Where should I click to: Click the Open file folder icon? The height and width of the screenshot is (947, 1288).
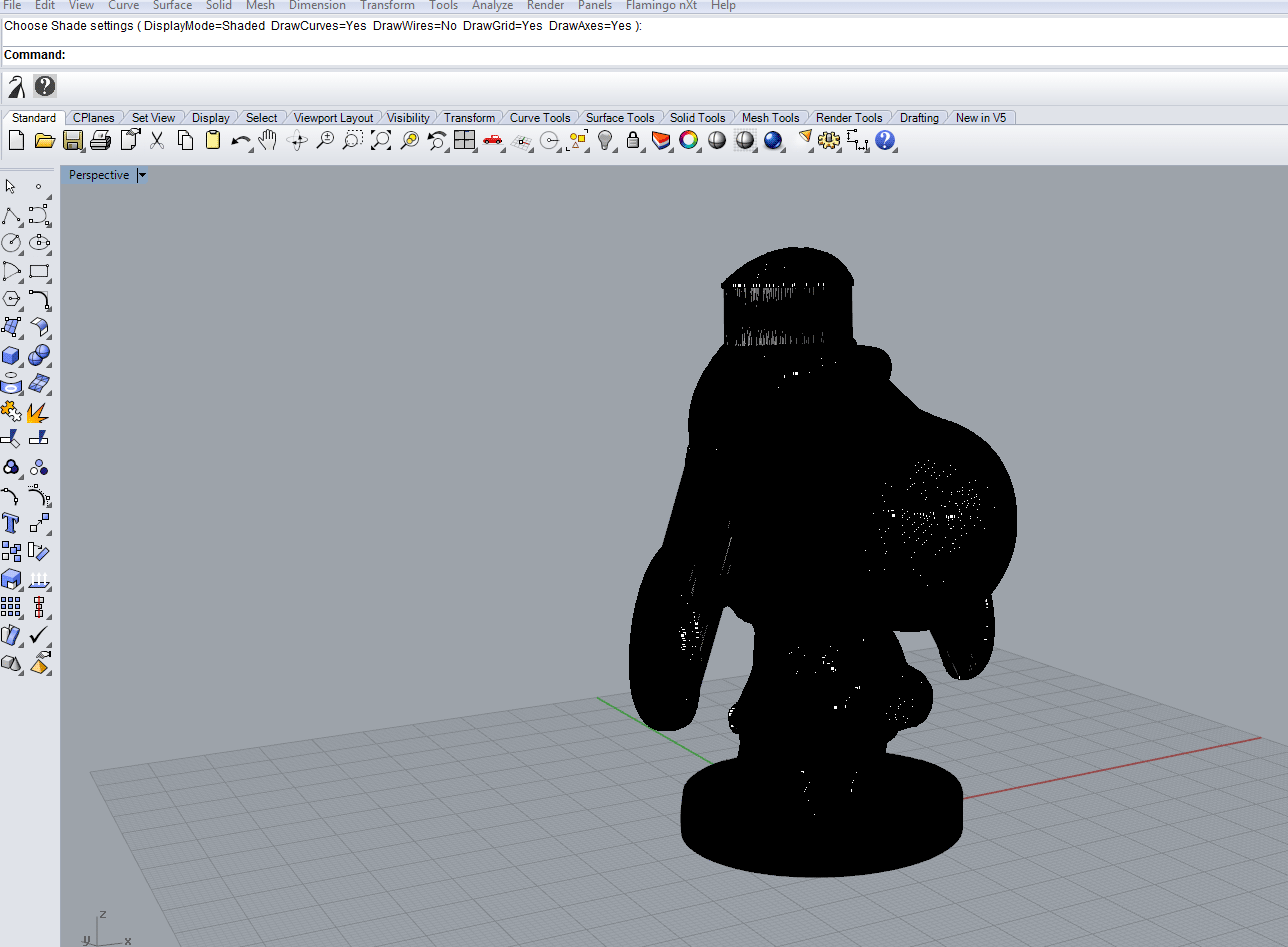44,141
